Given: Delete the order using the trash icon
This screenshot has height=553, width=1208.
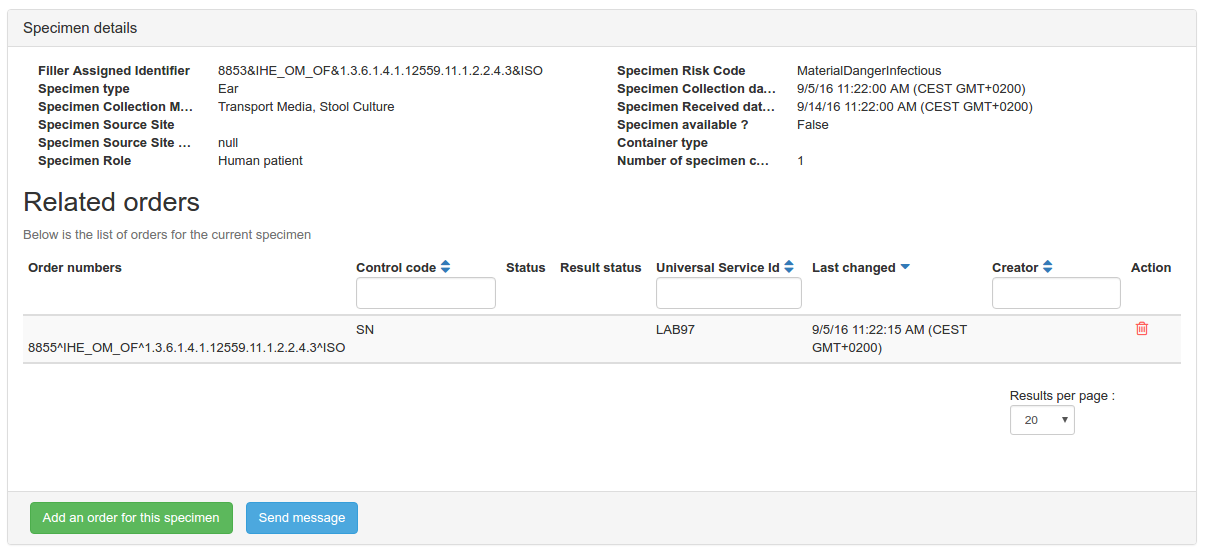Looking at the screenshot, I should (x=1142, y=328).
